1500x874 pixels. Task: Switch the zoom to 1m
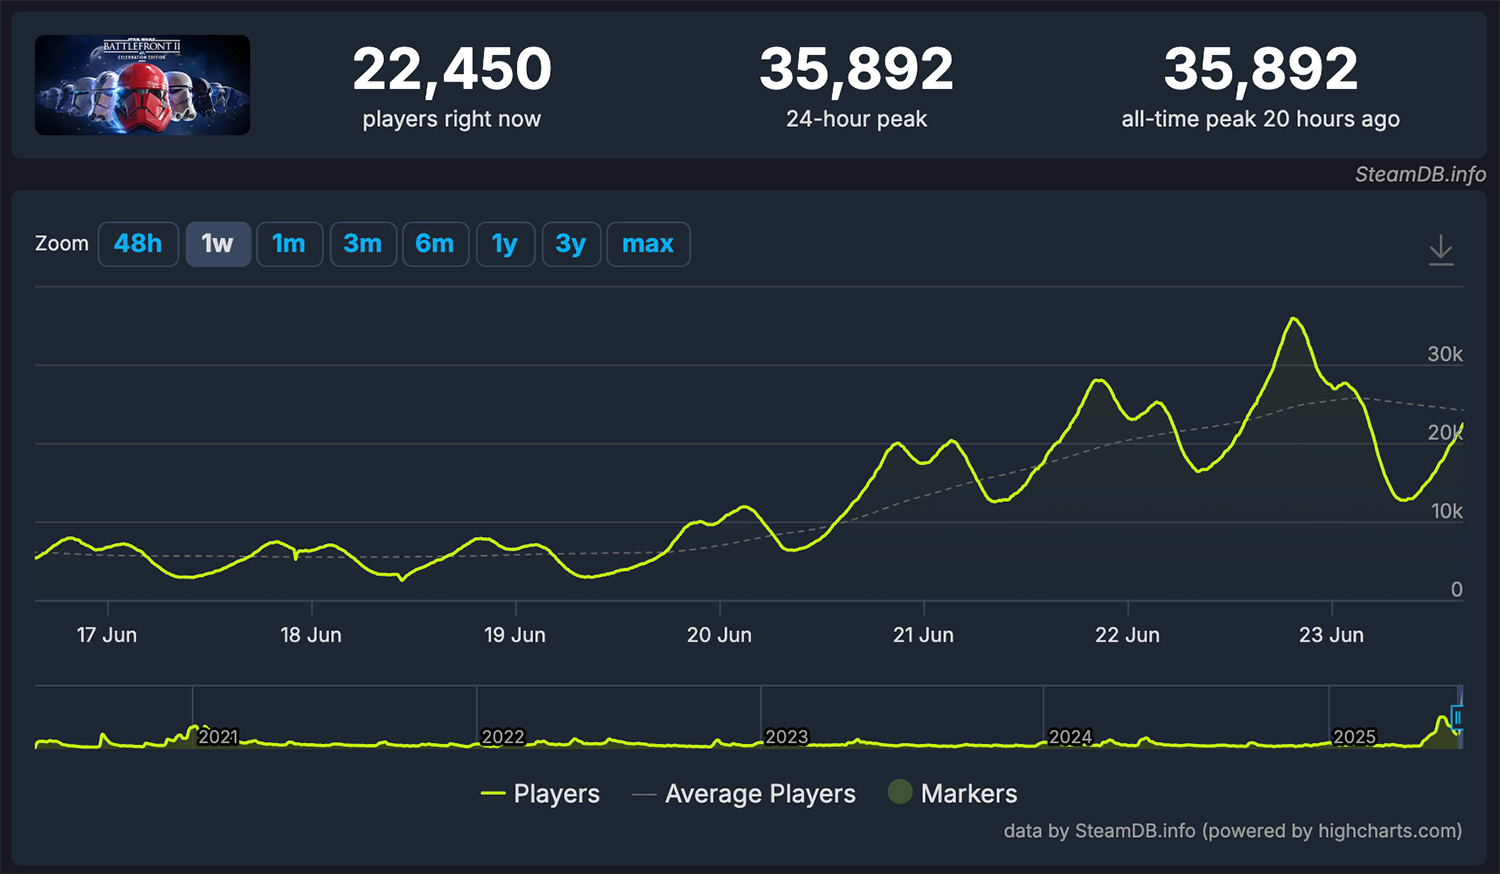289,244
